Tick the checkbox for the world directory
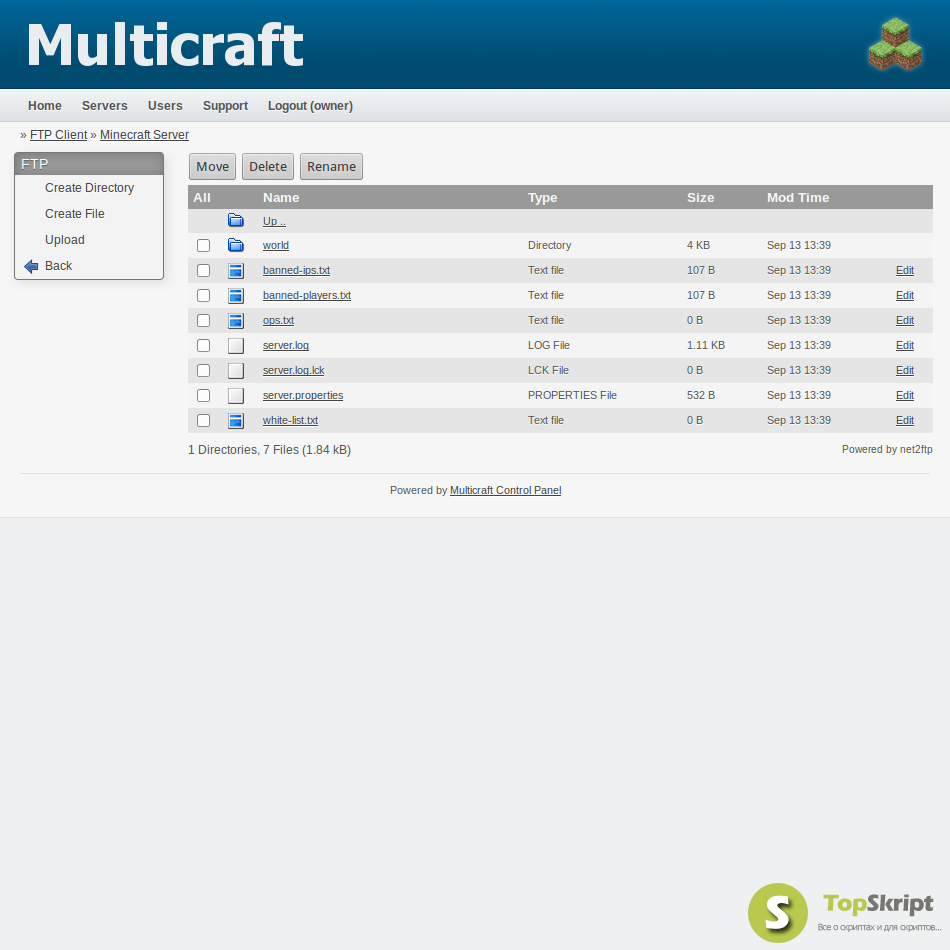 coord(204,245)
